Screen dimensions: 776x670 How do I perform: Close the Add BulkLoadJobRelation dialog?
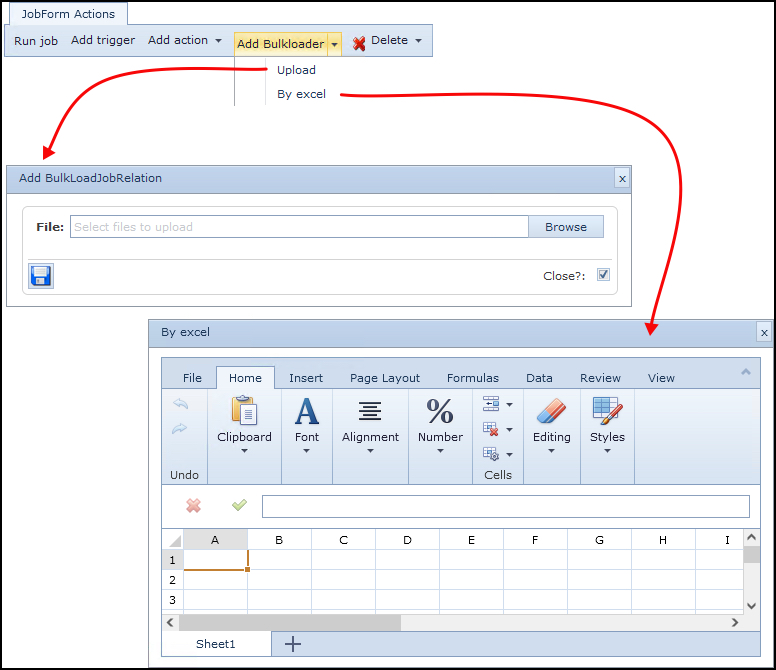click(x=622, y=179)
